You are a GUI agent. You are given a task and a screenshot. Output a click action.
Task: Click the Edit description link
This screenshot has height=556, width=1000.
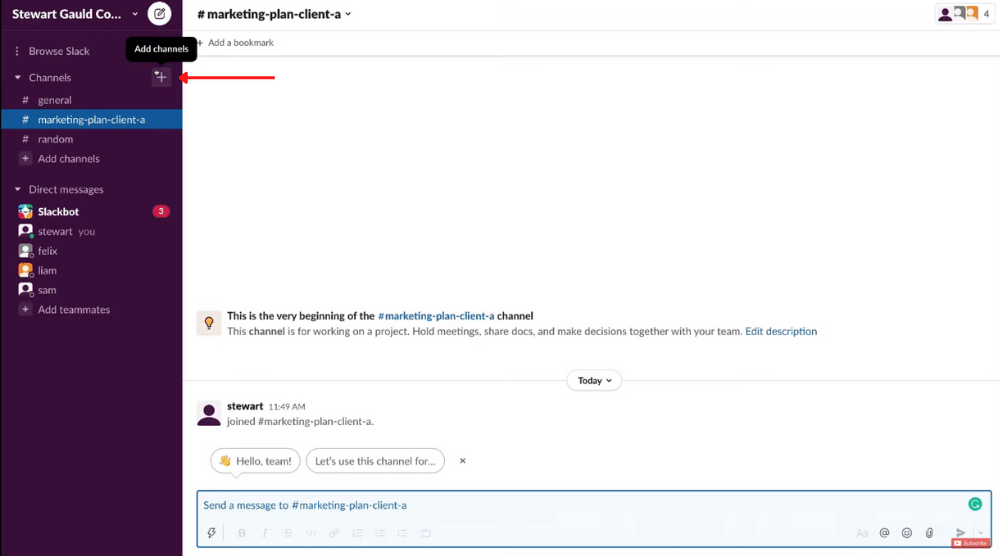coord(781,331)
